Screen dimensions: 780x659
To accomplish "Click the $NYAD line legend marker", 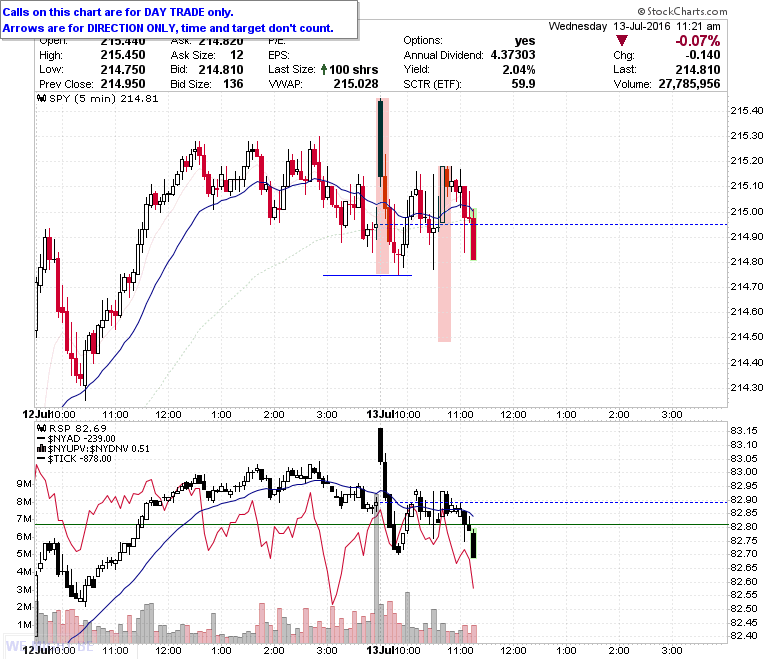I will [42, 439].
